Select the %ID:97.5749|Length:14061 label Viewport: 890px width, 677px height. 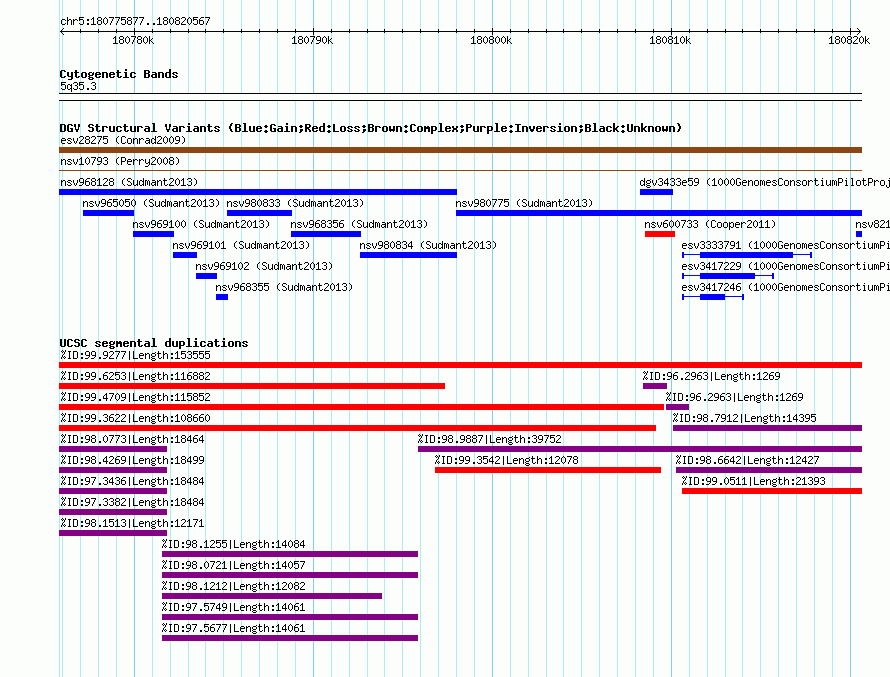tap(233, 607)
